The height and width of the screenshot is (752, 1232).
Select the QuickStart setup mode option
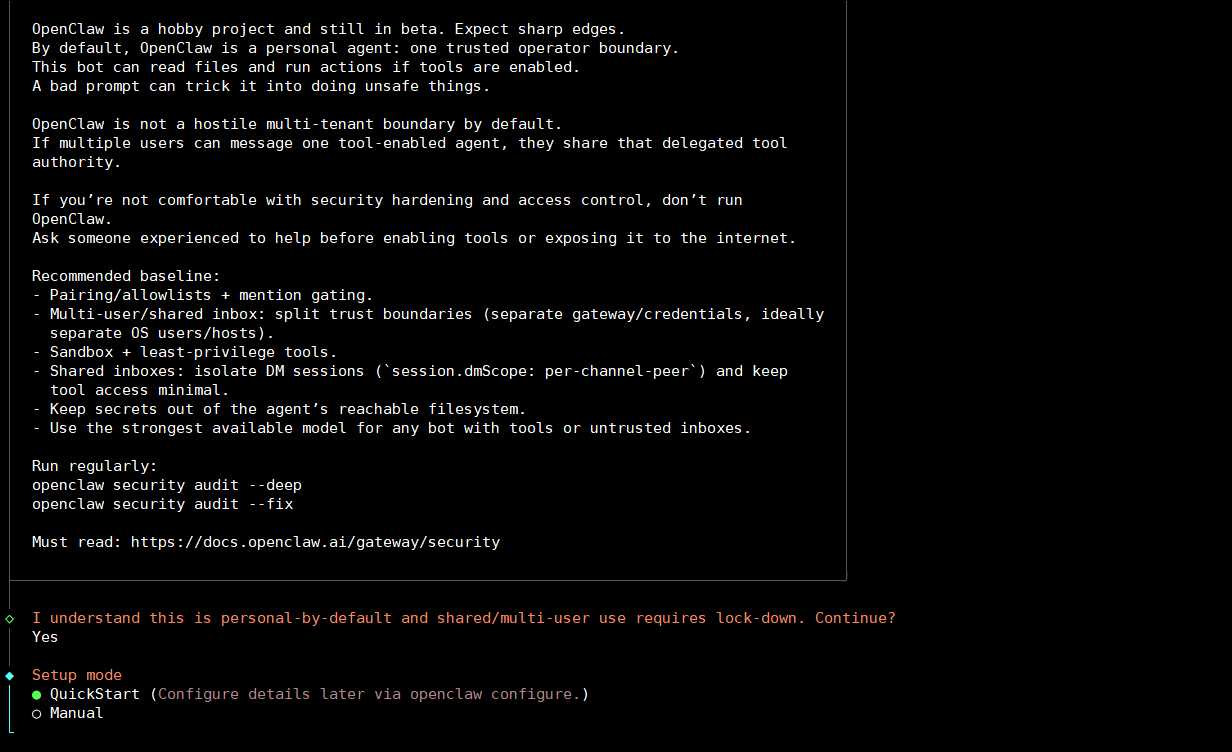tap(94, 694)
